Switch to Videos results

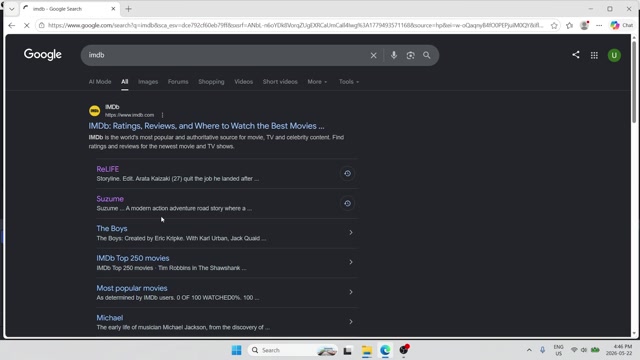pyautogui.click(x=243, y=82)
